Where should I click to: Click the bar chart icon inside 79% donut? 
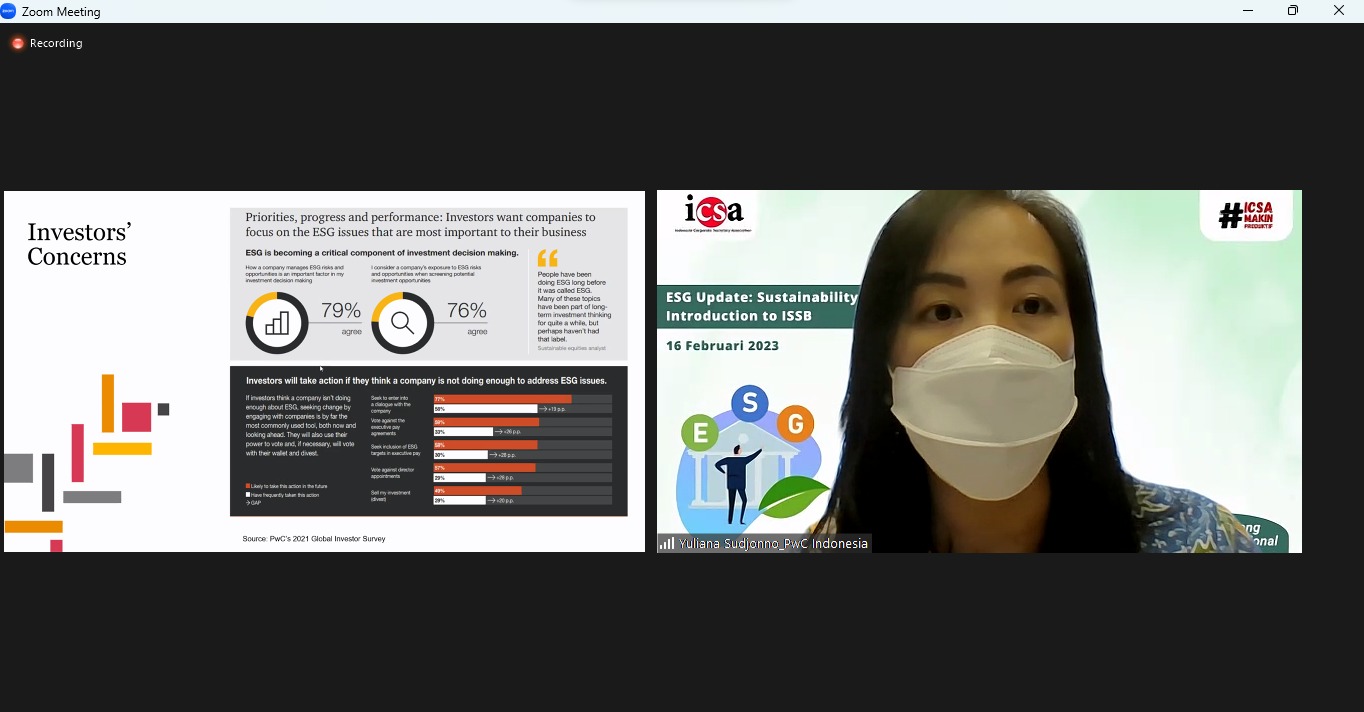point(277,322)
